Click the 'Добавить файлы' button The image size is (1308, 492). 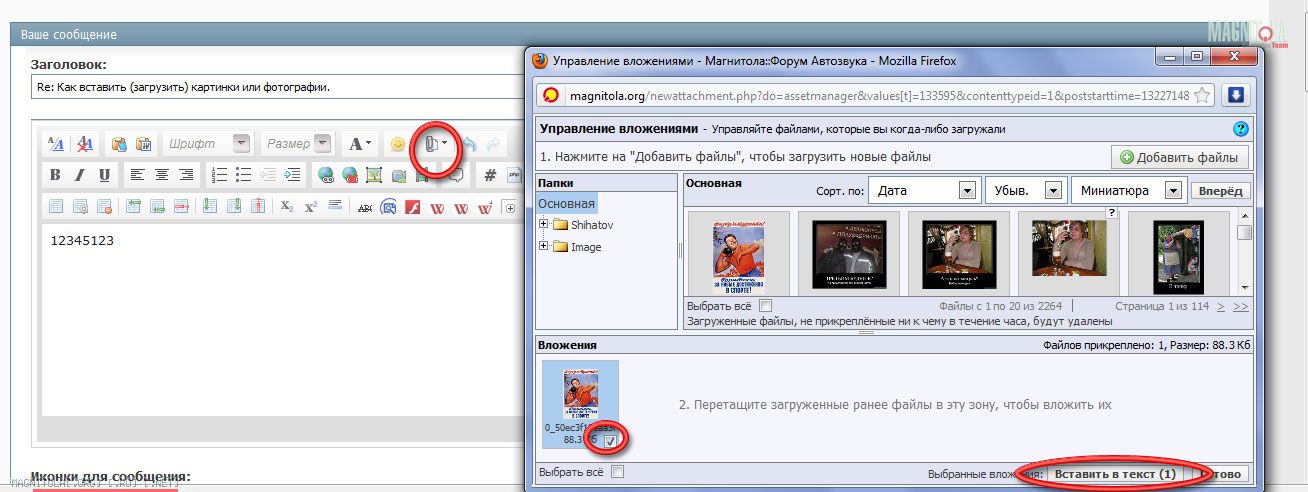pyautogui.click(x=1180, y=157)
